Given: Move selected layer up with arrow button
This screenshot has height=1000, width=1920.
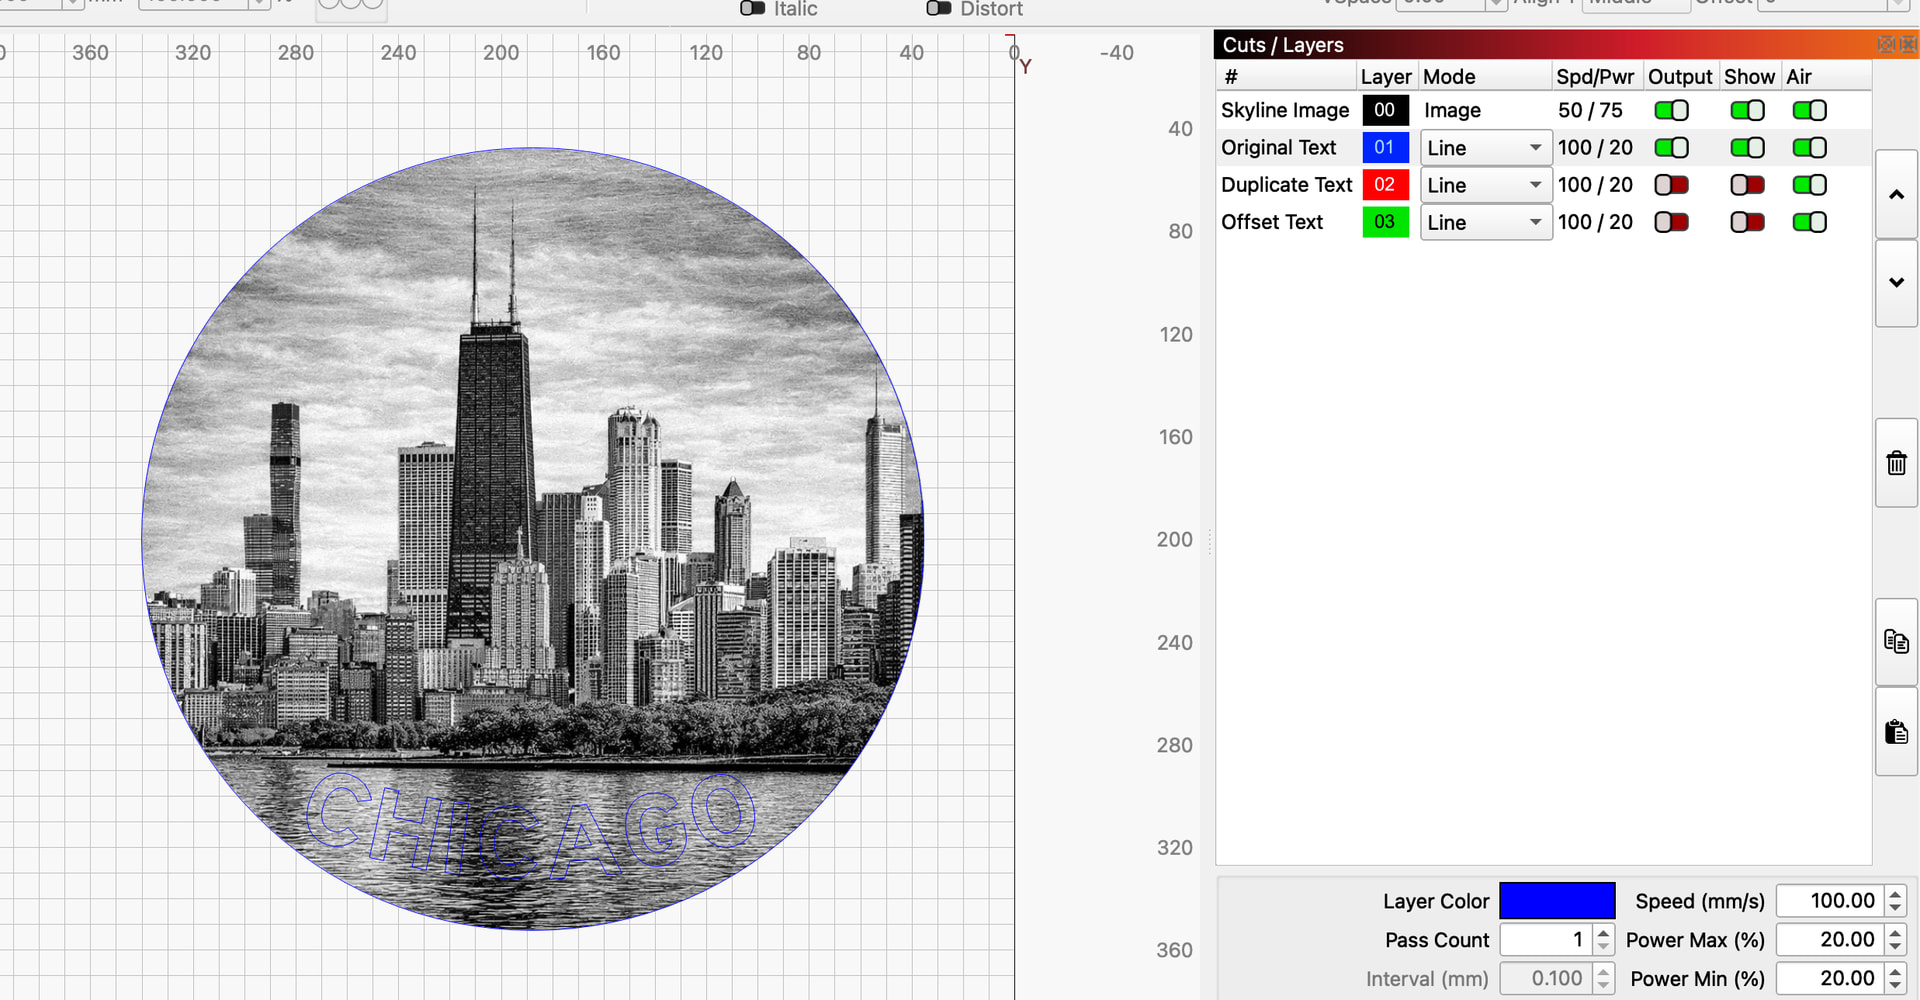Looking at the screenshot, I should point(1896,195).
